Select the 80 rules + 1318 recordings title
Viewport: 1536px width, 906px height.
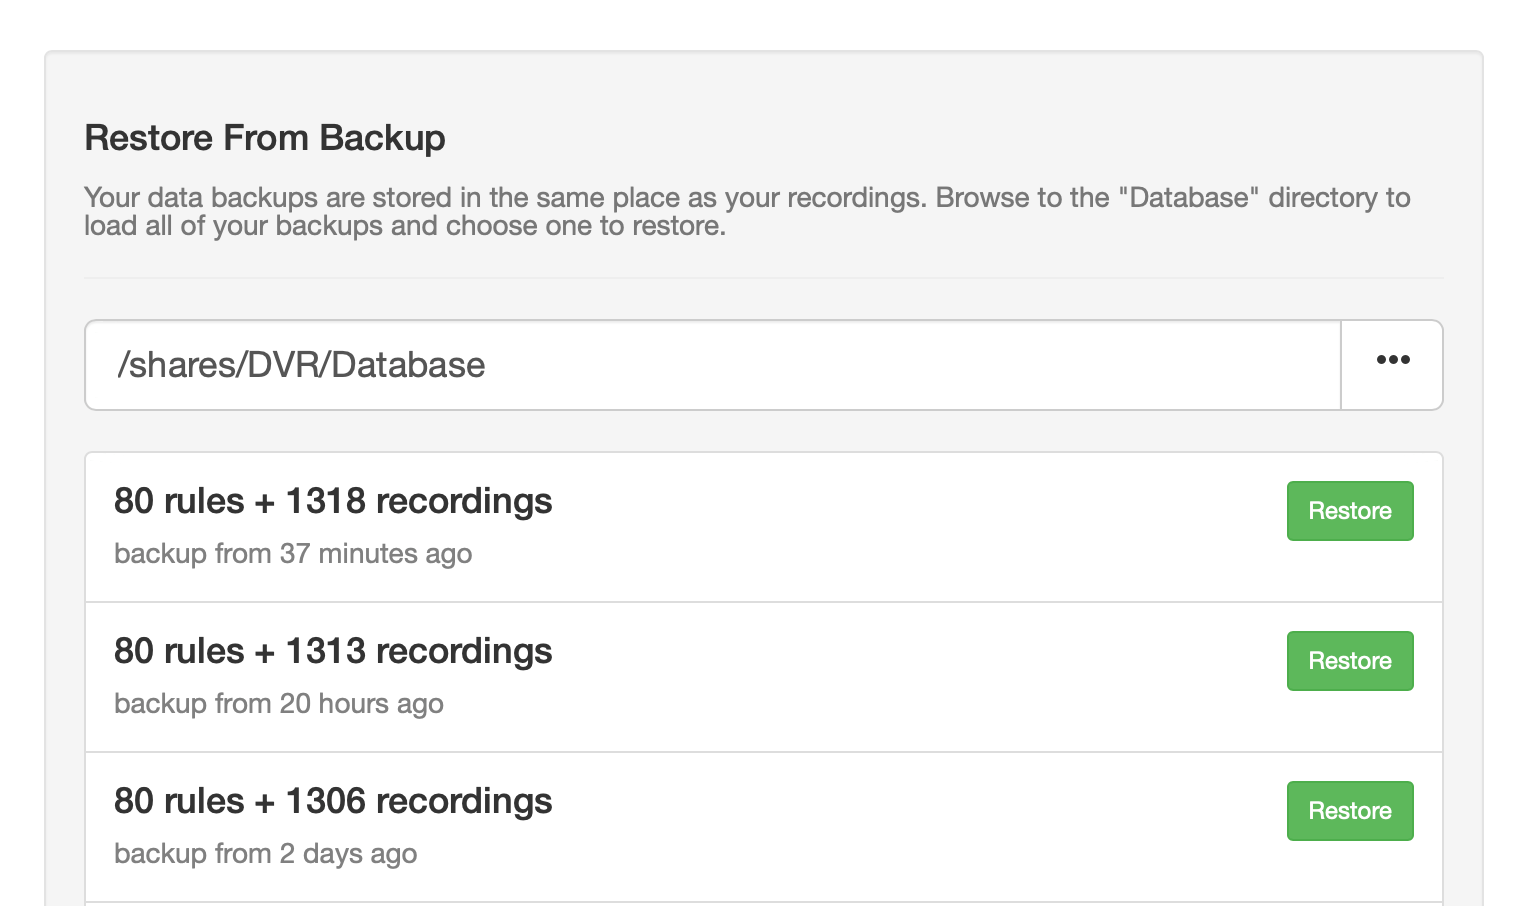[x=333, y=501]
